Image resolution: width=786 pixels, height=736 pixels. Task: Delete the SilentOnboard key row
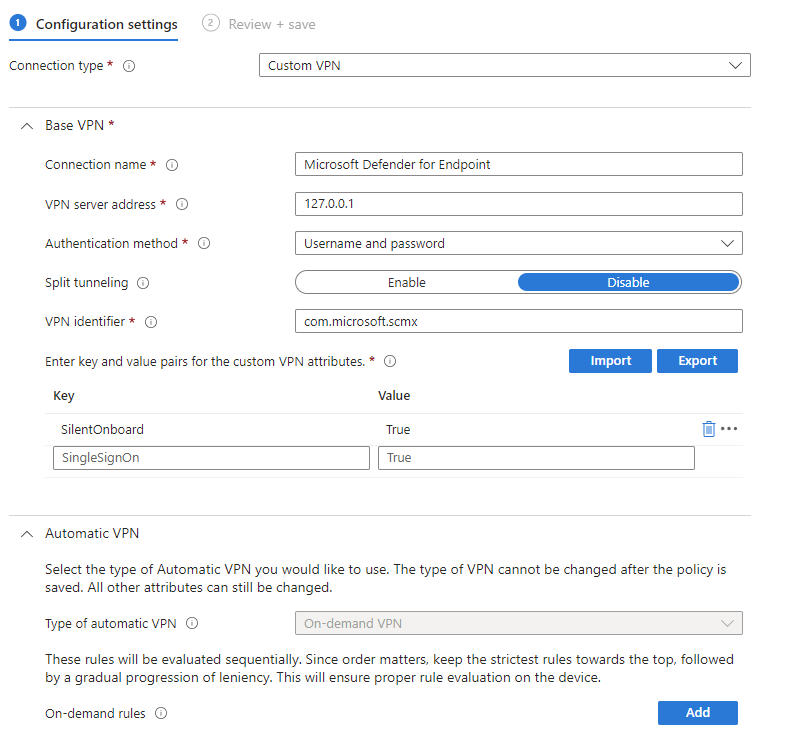[x=709, y=429]
